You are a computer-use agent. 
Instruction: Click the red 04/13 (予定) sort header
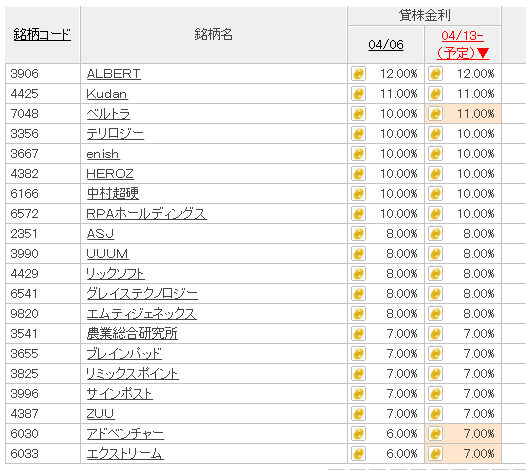point(463,45)
